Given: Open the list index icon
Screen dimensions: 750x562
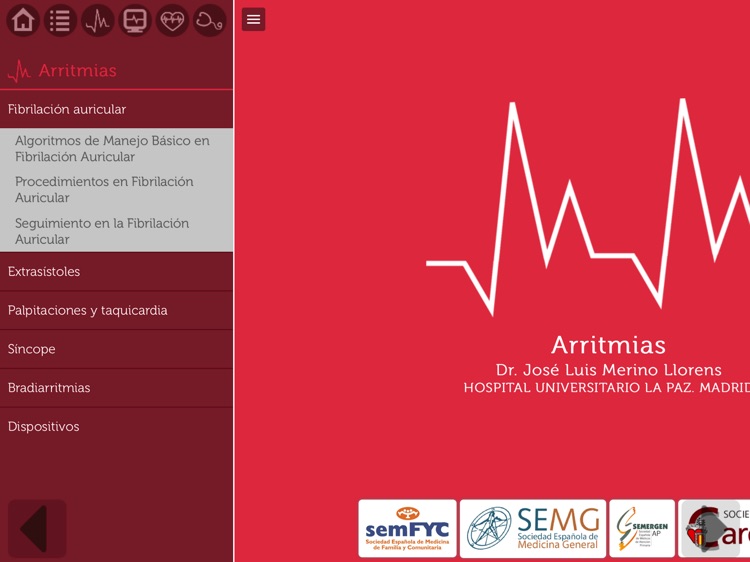Looking at the screenshot, I should [60, 21].
